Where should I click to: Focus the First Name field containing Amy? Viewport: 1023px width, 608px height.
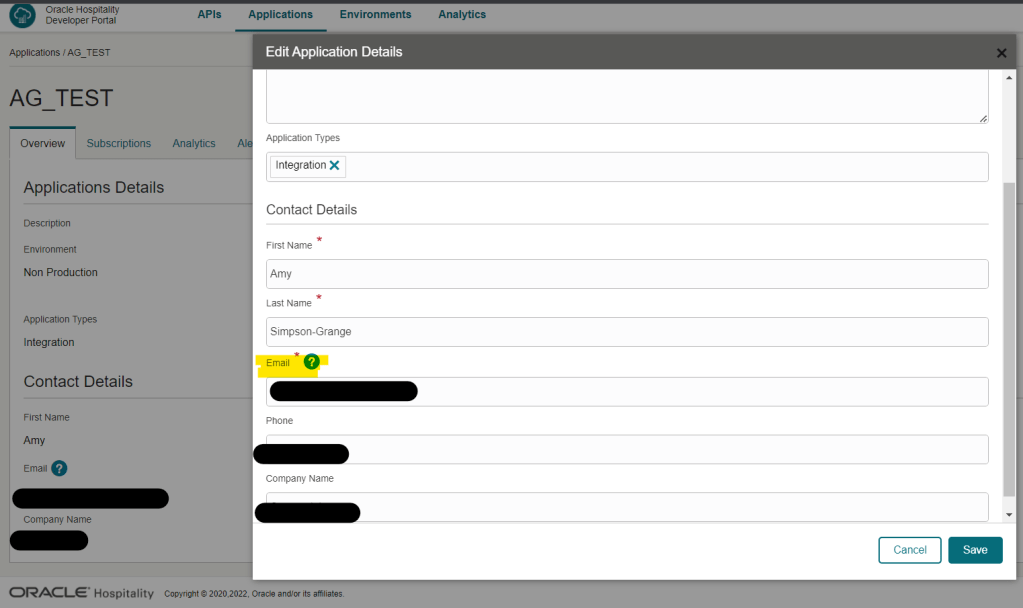pyautogui.click(x=626, y=274)
